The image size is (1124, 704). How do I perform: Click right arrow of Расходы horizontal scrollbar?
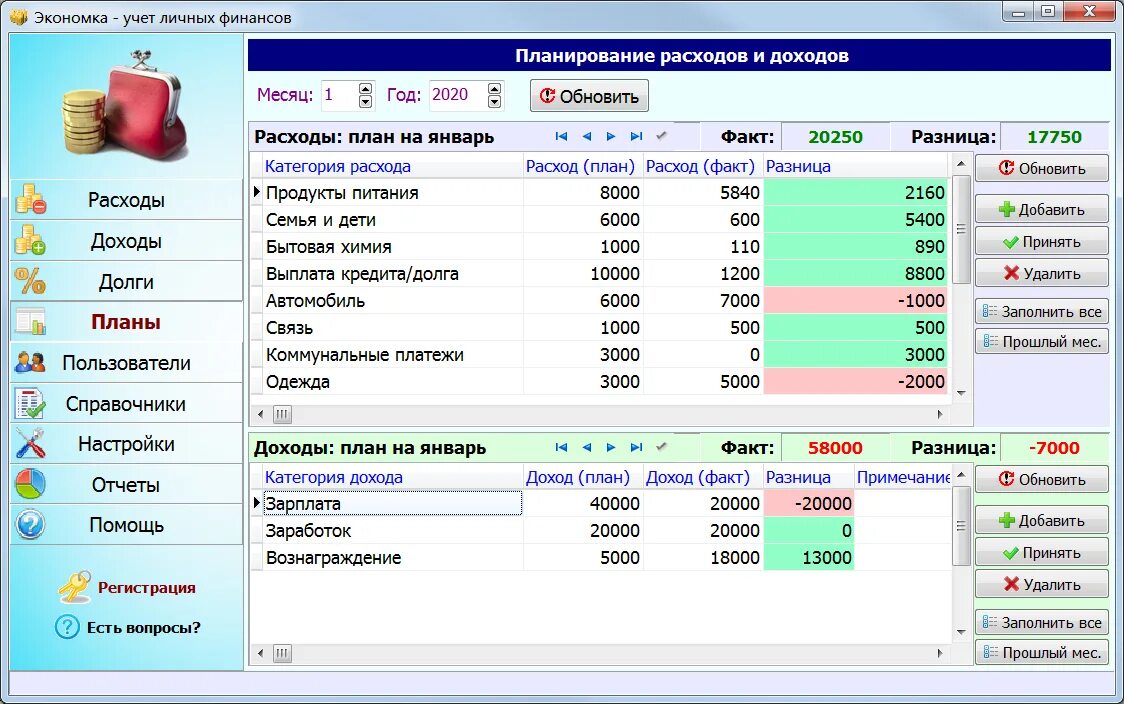click(940, 414)
